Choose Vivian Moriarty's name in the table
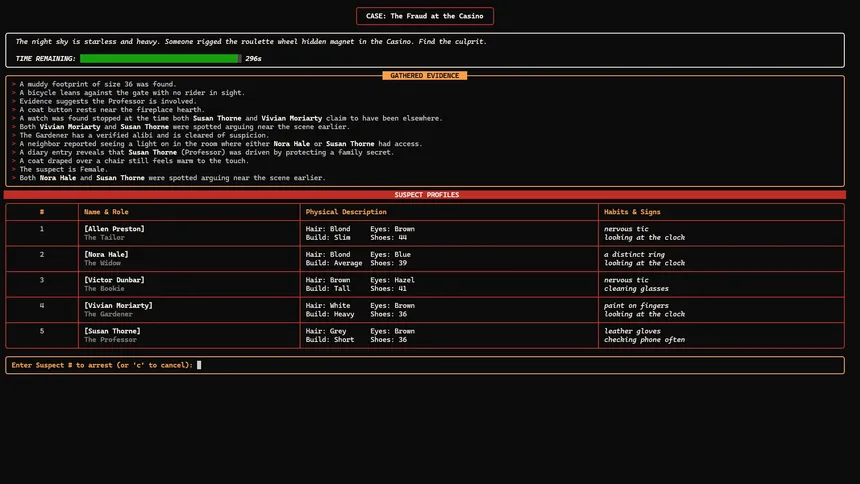 click(x=118, y=305)
